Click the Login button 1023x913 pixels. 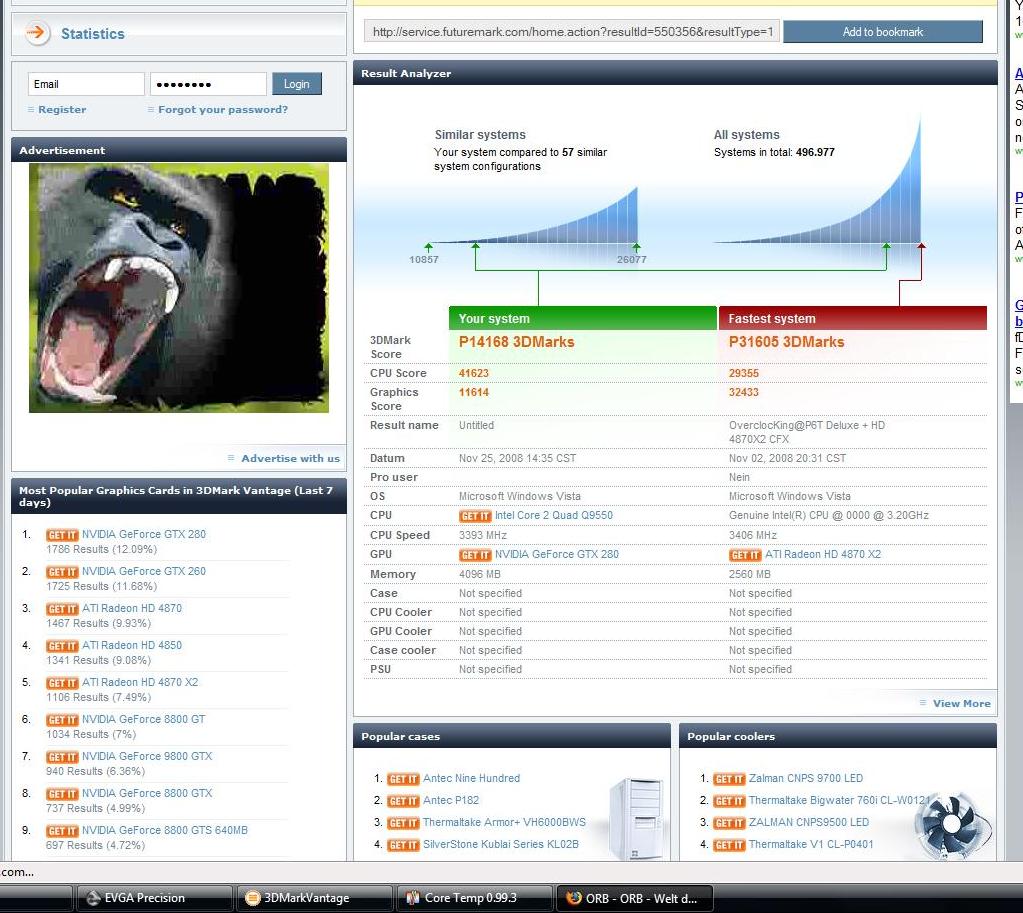(296, 84)
